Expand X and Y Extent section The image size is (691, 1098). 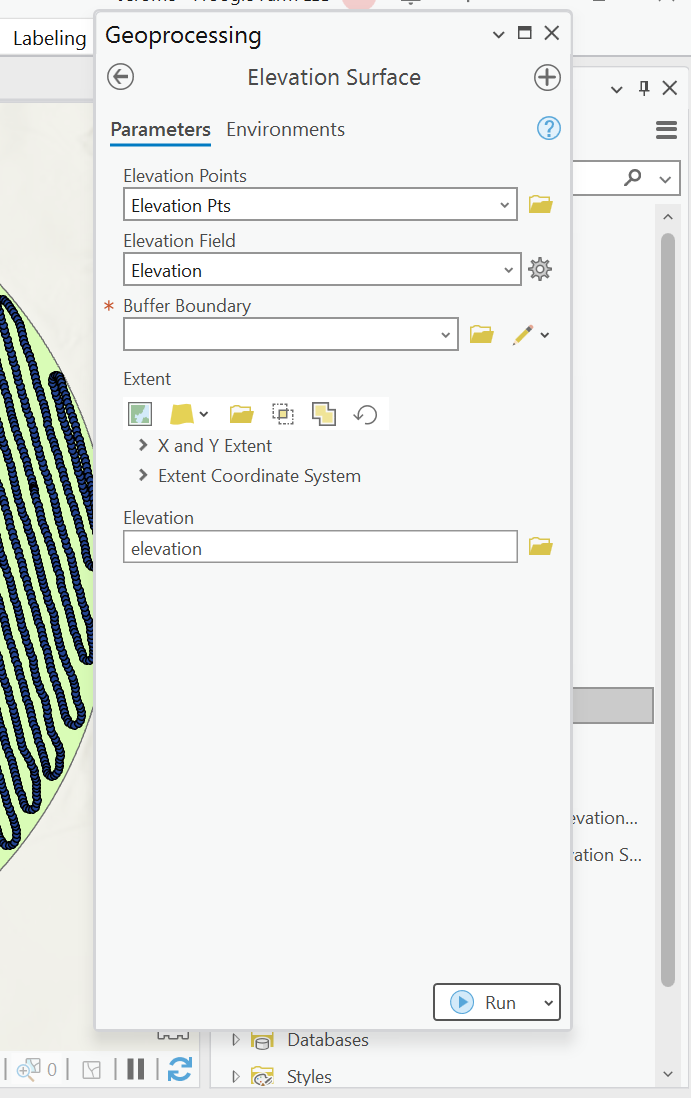142,445
